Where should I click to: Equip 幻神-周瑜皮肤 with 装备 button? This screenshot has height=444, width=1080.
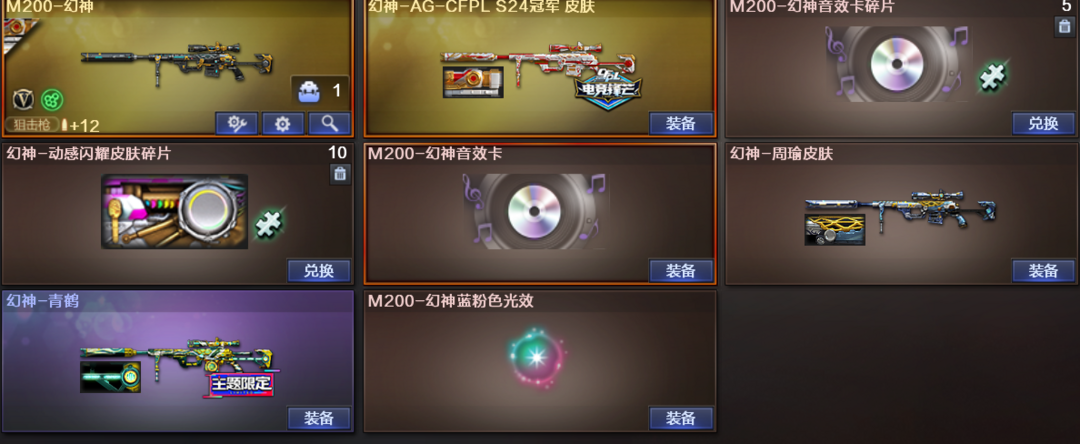1043,271
